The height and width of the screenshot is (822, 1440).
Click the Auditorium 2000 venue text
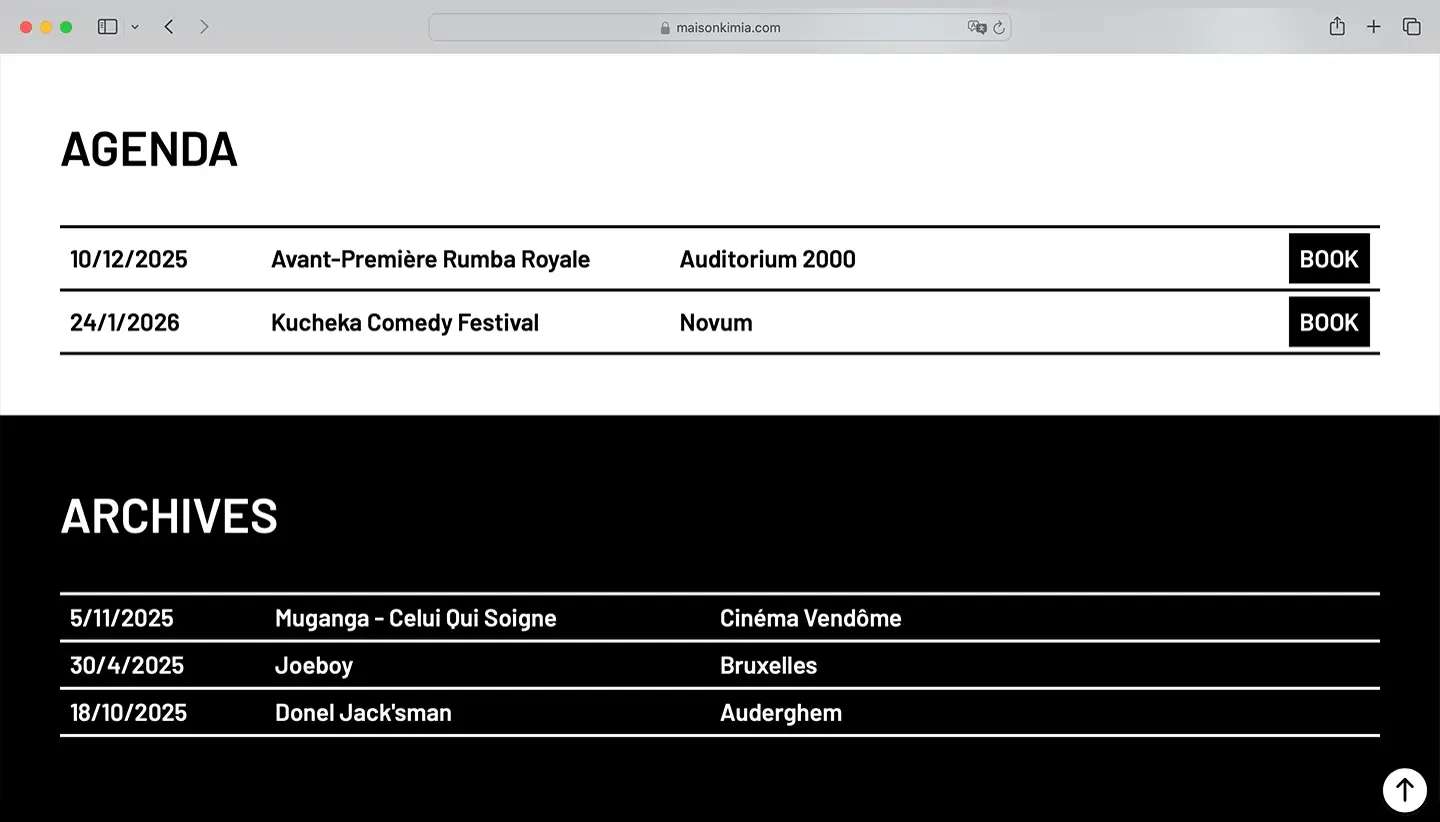coord(767,259)
